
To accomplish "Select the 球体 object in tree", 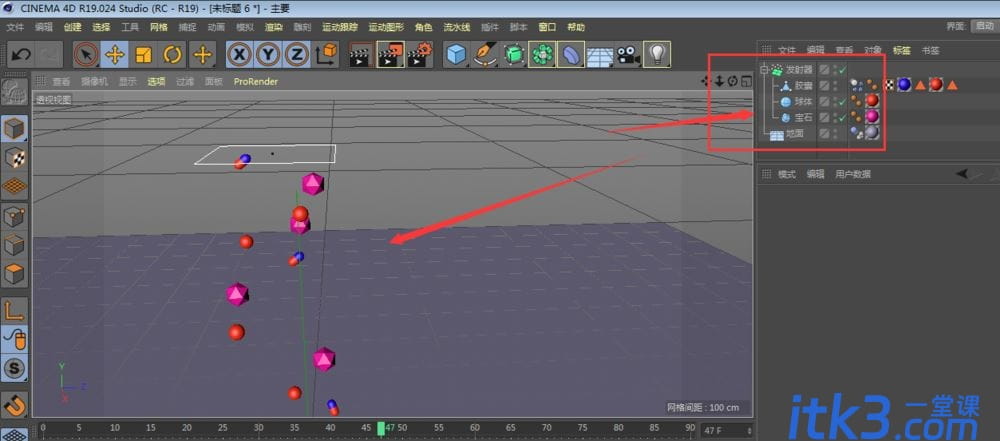I will point(803,101).
